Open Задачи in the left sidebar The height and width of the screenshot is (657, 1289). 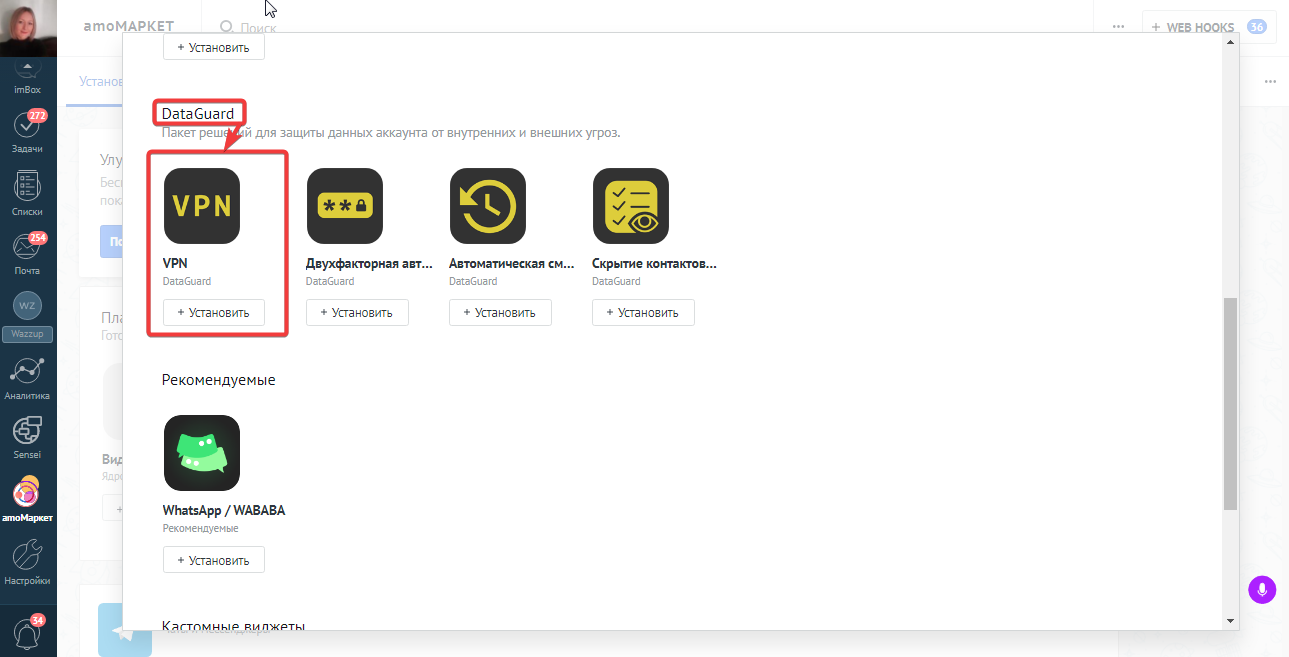pos(27,131)
